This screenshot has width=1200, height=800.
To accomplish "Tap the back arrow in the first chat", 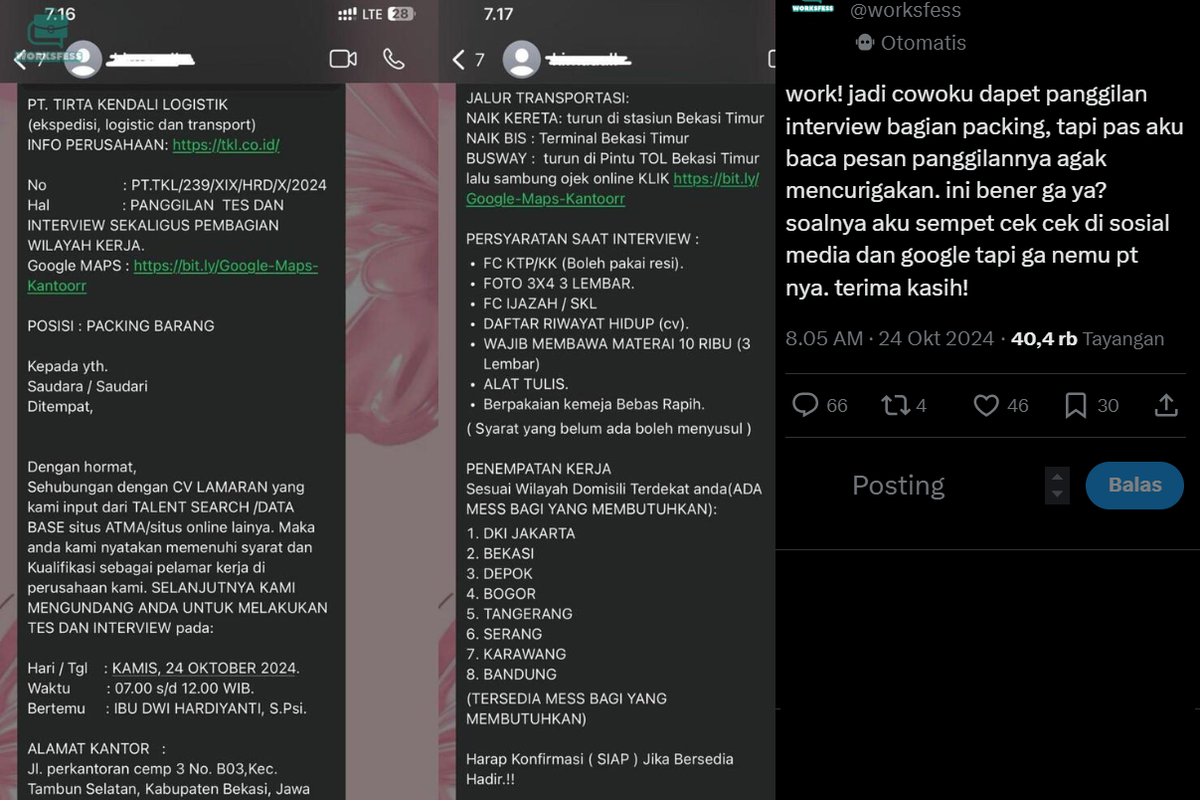I will pyautogui.click(x=20, y=58).
